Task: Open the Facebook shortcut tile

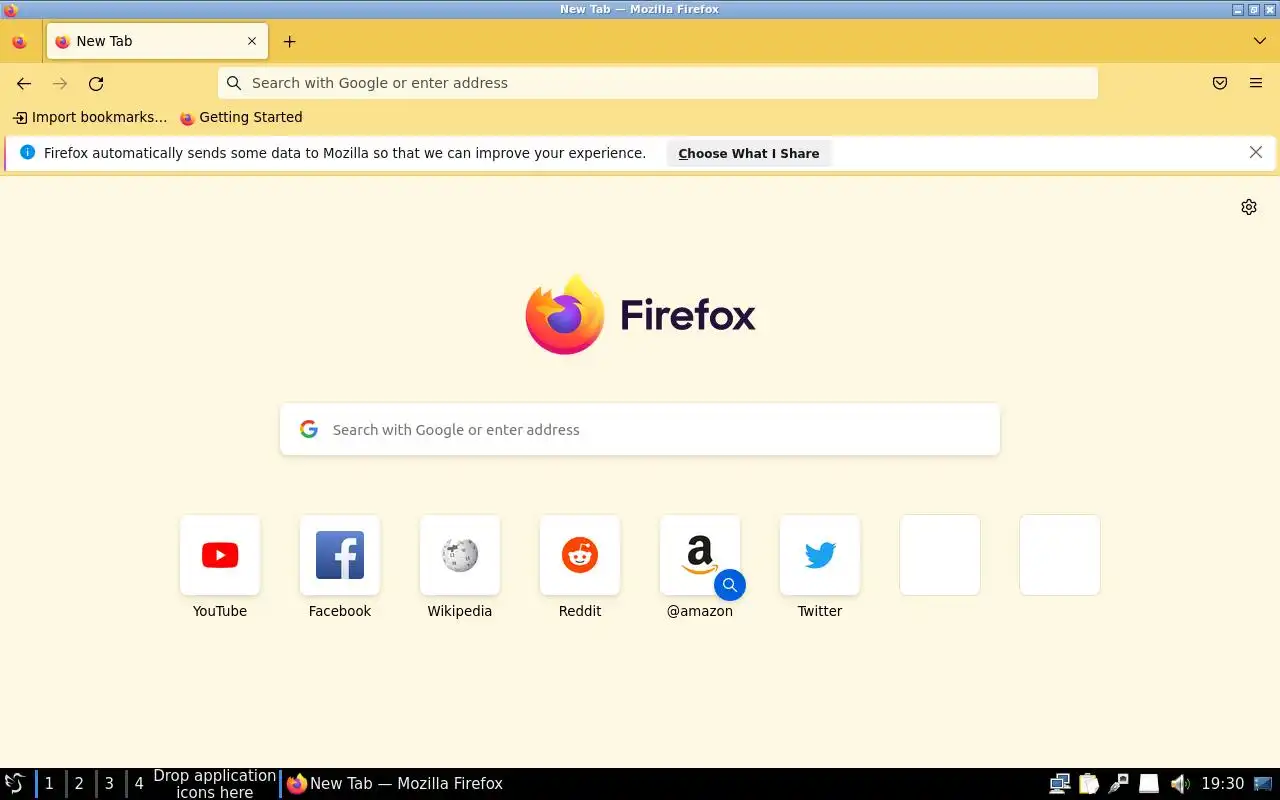Action: coord(340,555)
